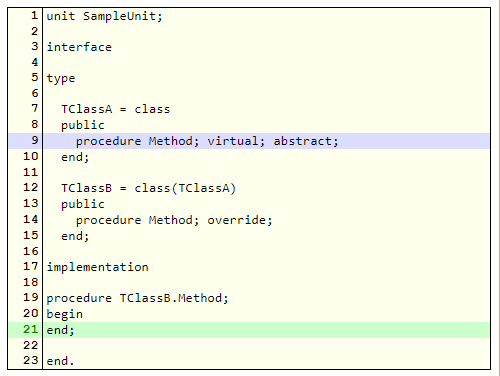500x376 pixels.
Task: Click line number 9 in gutter
Action: (35, 140)
